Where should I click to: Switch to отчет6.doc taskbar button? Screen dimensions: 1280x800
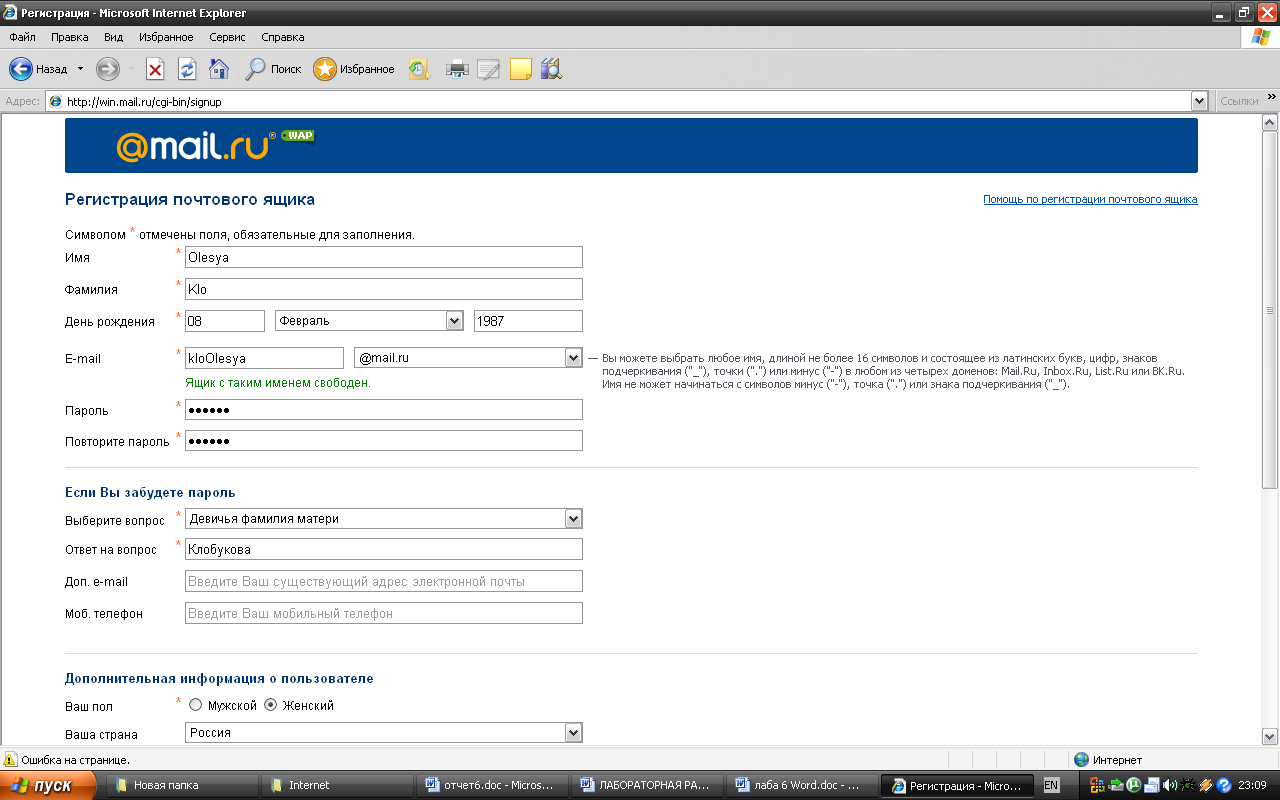[493, 786]
